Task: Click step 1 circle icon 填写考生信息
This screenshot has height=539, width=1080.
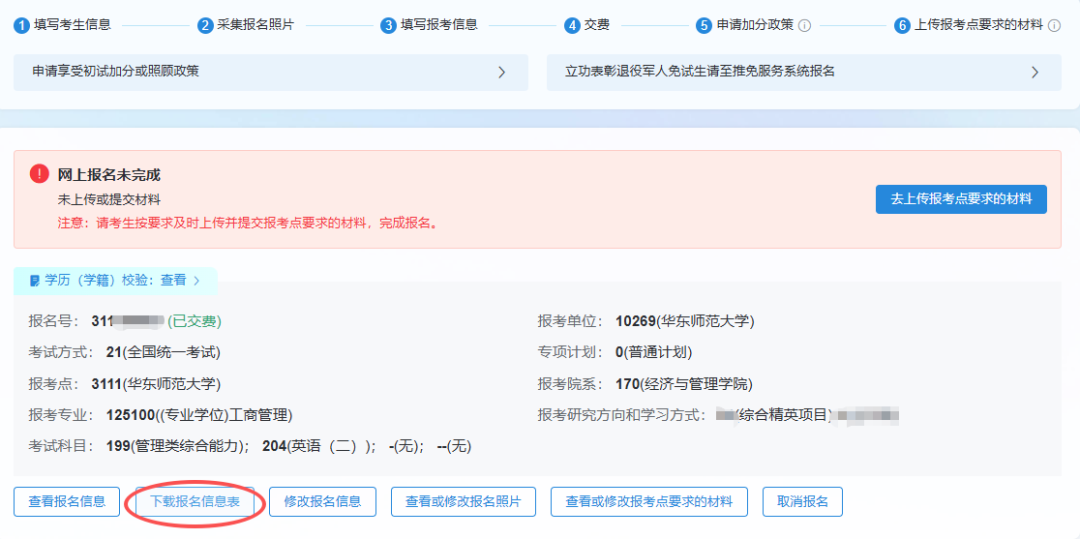Action: (22, 25)
